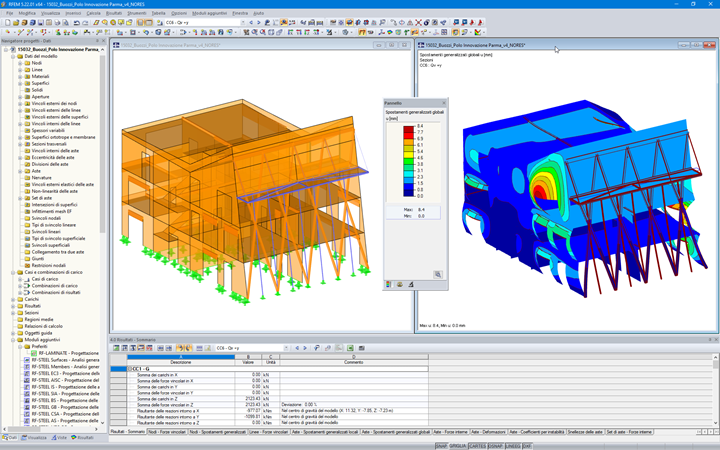Open the File menu
The height and width of the screenshot is (450, 720).
click(x=10, y=13)
